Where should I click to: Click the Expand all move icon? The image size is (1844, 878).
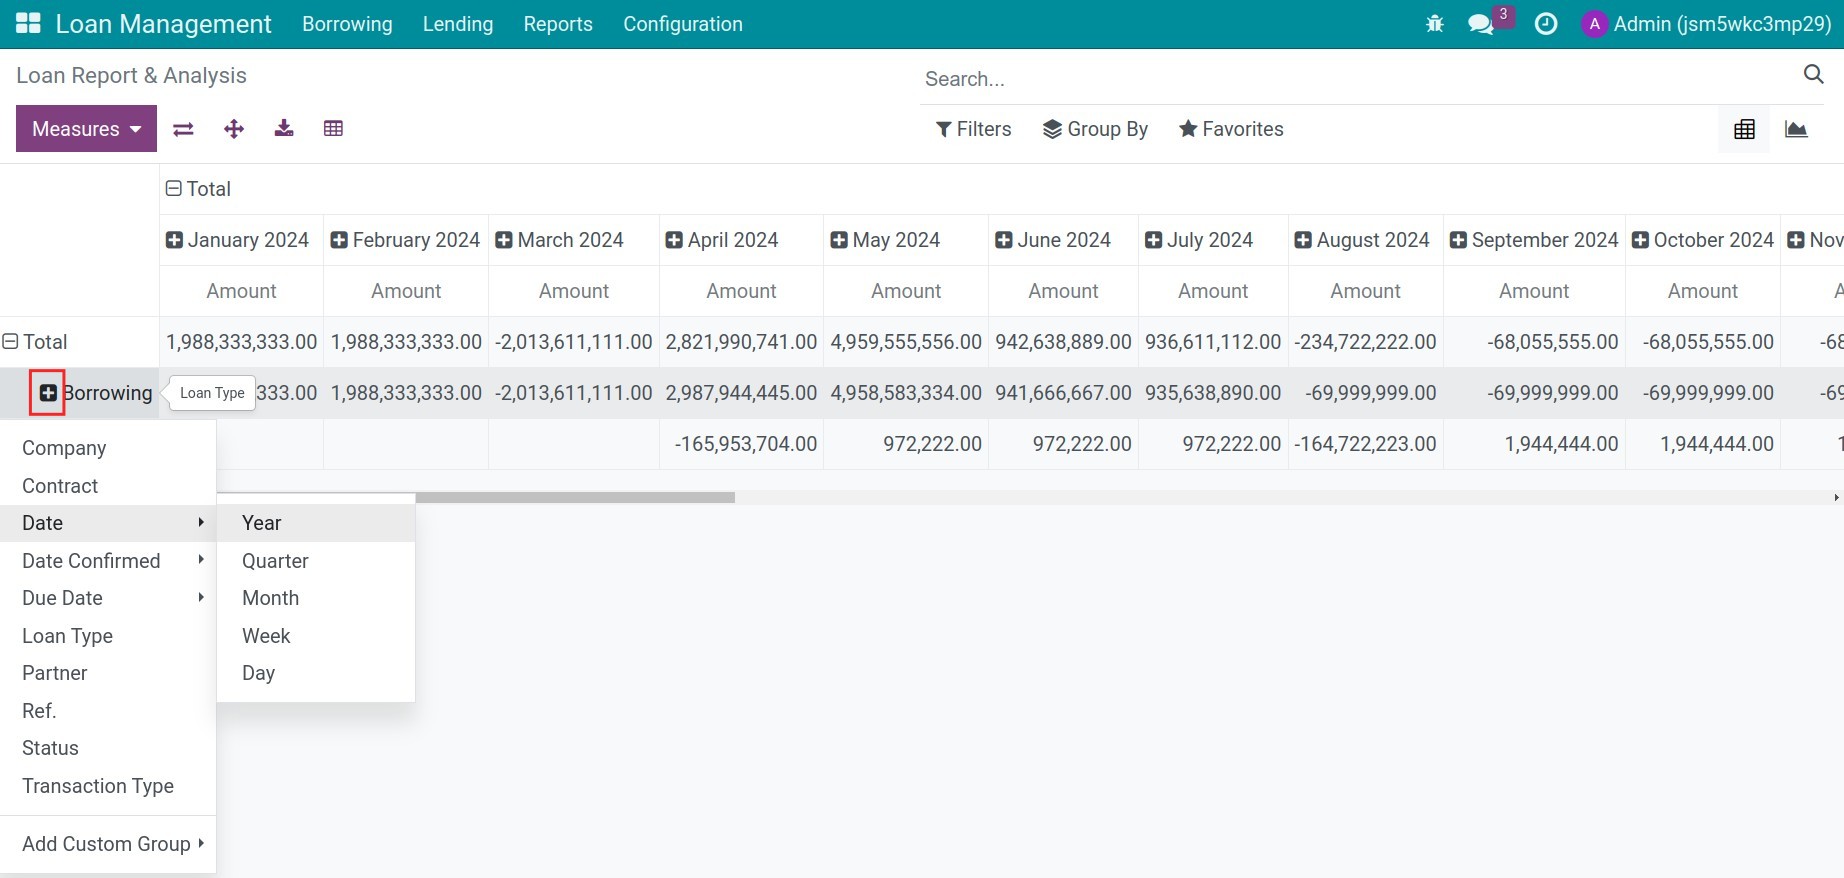234,129
